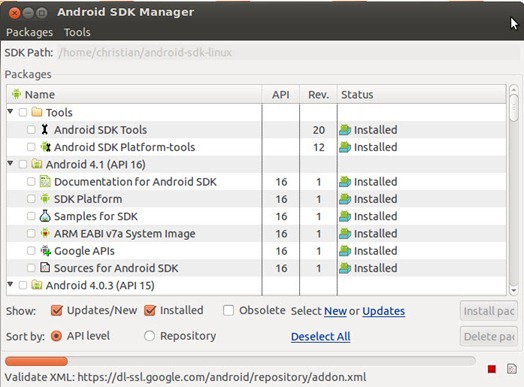
Task: Click the New packages link
Action: [335, 311]
